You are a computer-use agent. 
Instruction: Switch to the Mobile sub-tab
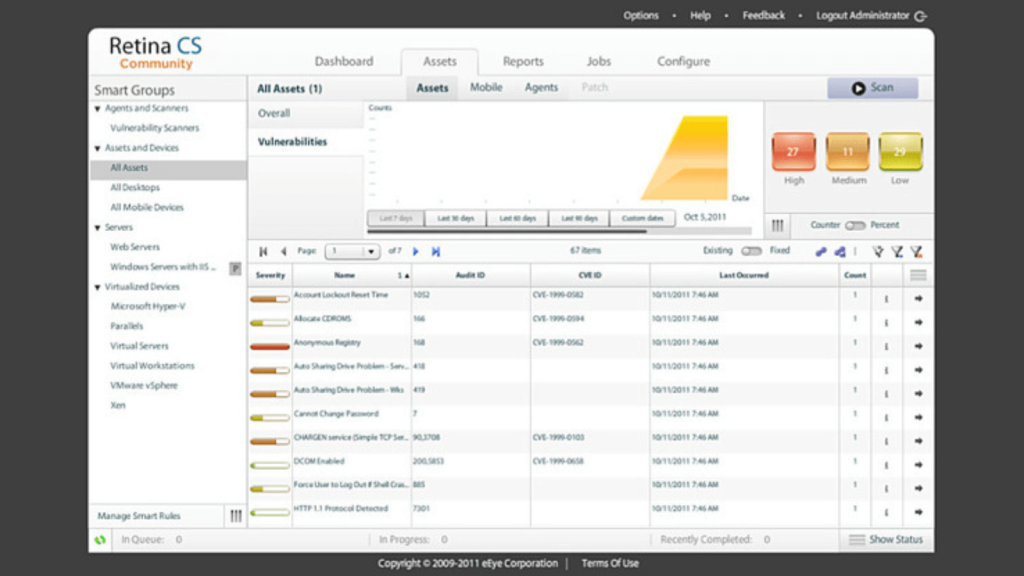pyautogui.click(x=486, y=88)
